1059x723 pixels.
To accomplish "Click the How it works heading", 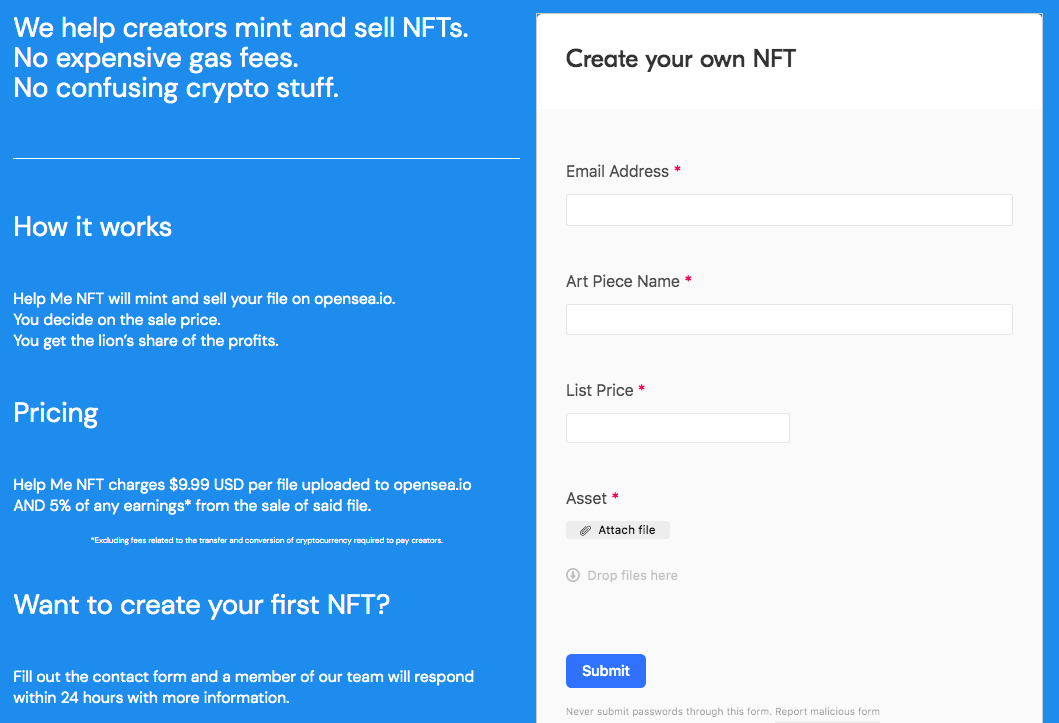I will click(x=92, y=227).
